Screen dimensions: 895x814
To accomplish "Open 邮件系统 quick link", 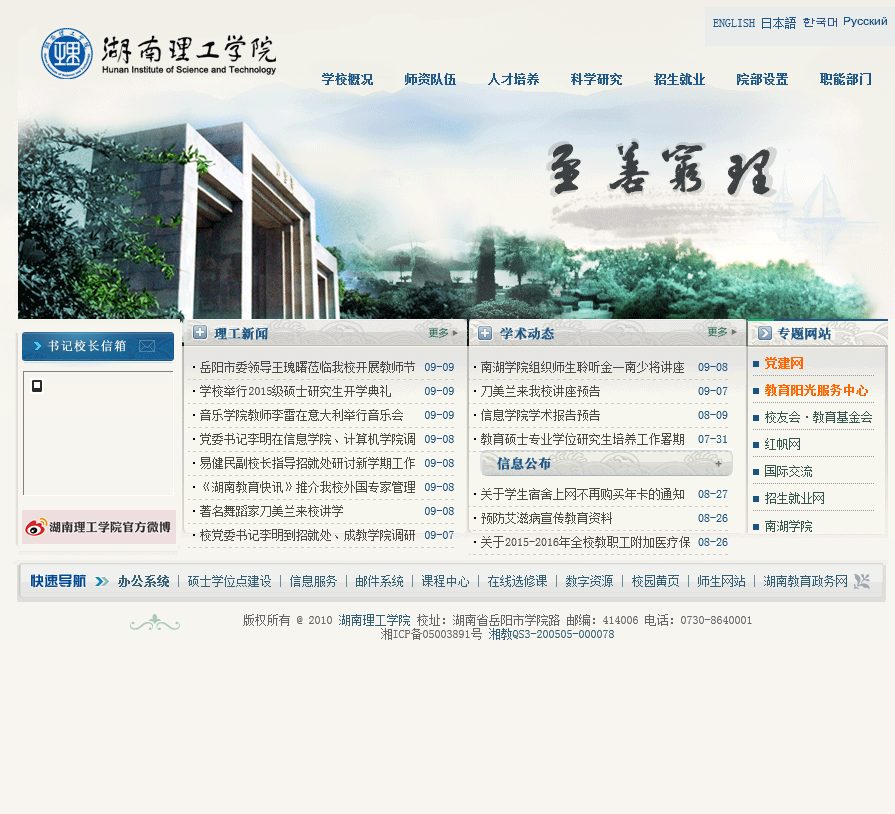I will (x=379, y=581).
